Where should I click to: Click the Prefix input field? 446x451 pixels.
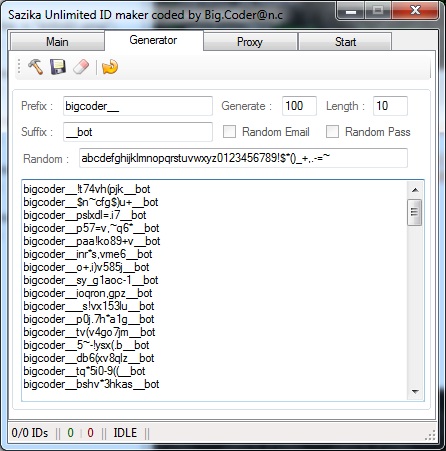(x=138, y=106)
